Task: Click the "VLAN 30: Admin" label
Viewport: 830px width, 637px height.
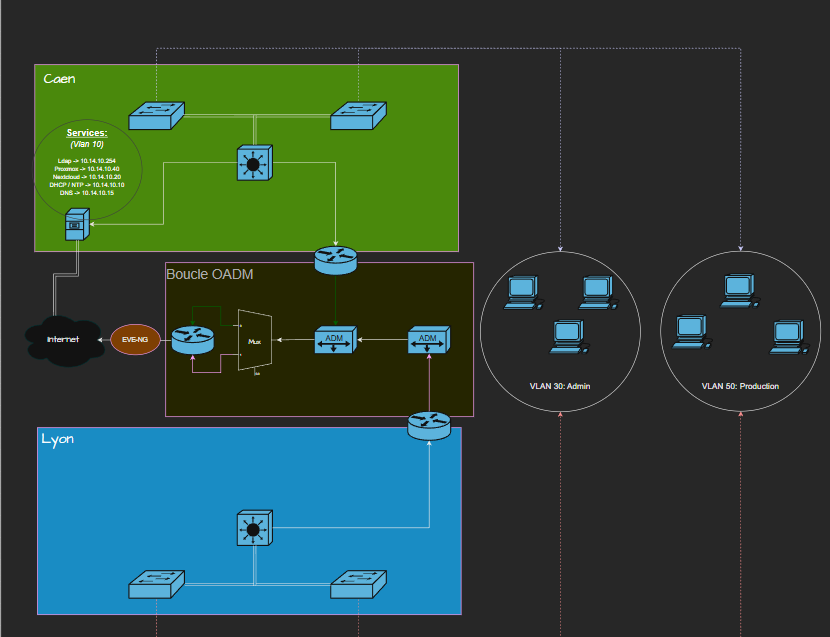Action: [x=560, y=386]
